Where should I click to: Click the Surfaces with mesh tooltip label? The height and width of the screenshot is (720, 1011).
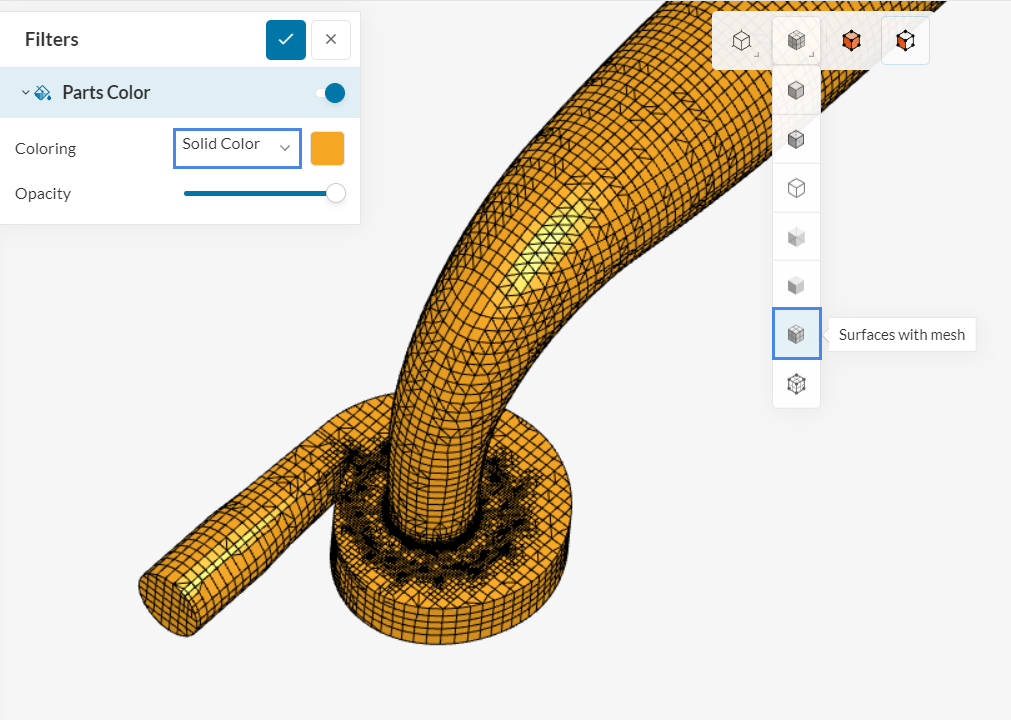(x=901, y=334)
